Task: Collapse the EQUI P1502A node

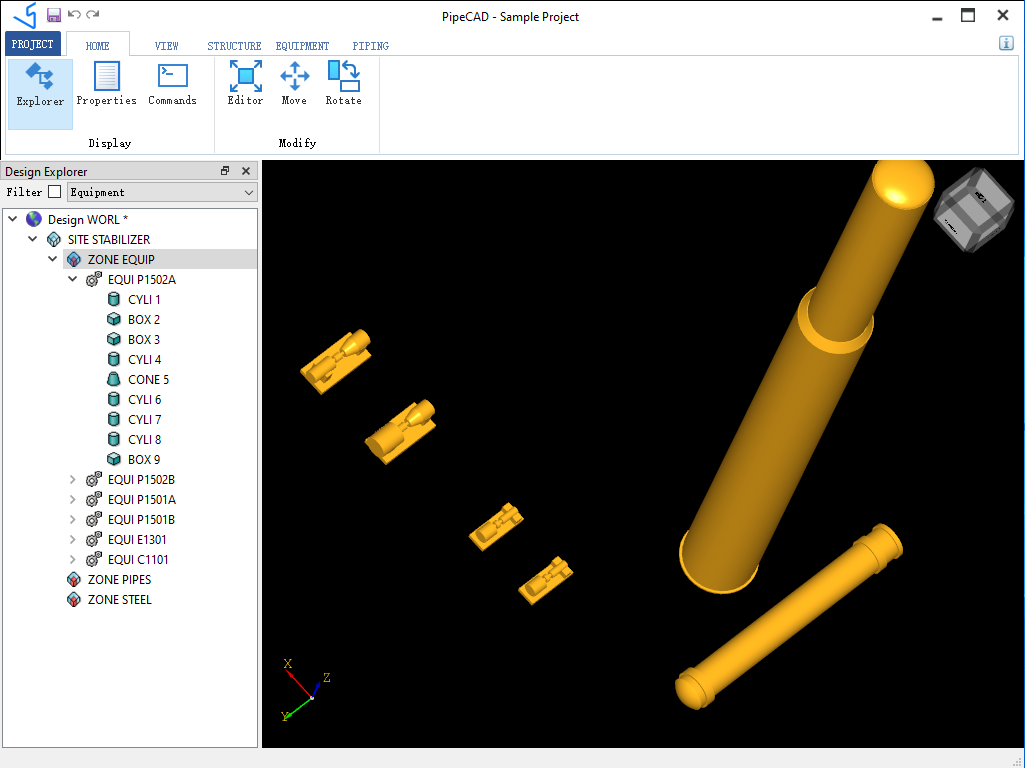Action: click(x=73, y=279)
